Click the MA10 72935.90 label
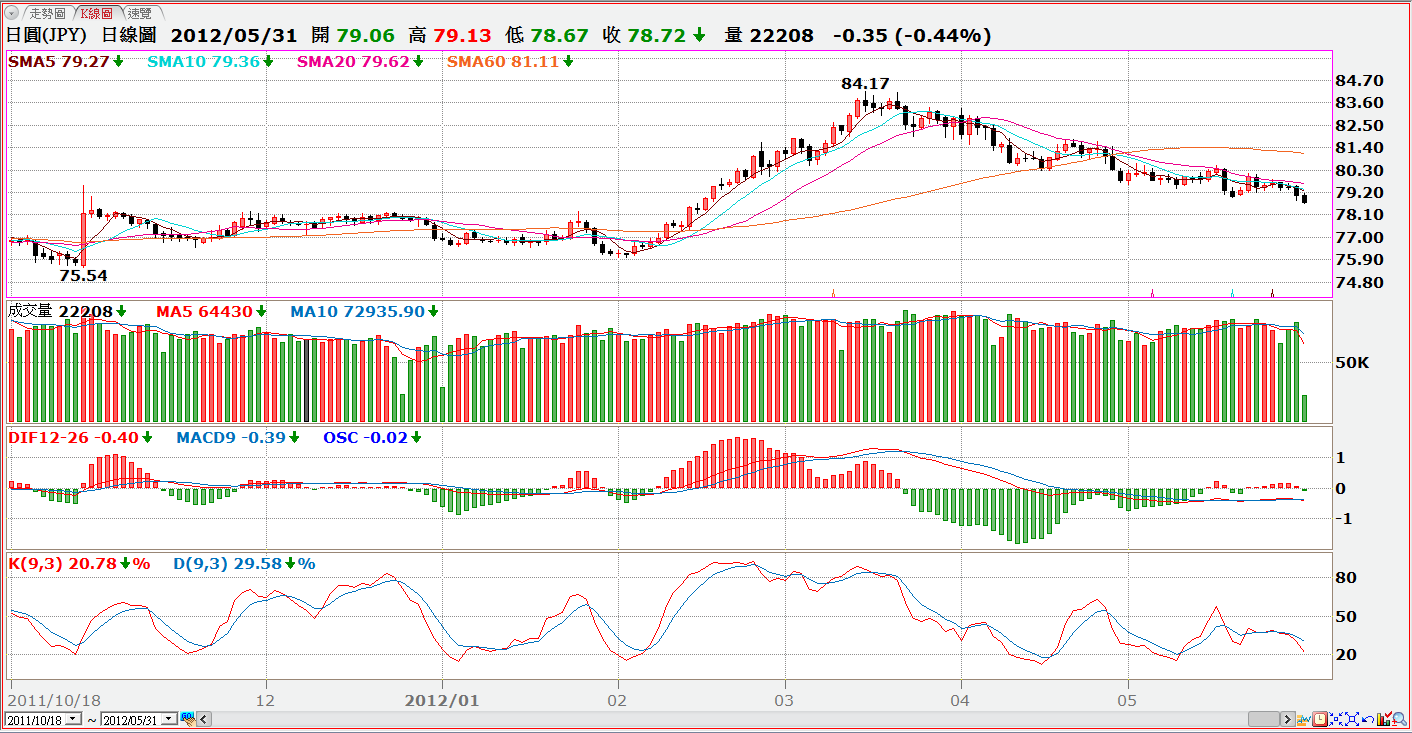The image size is (1412, 733). [357, 311]
